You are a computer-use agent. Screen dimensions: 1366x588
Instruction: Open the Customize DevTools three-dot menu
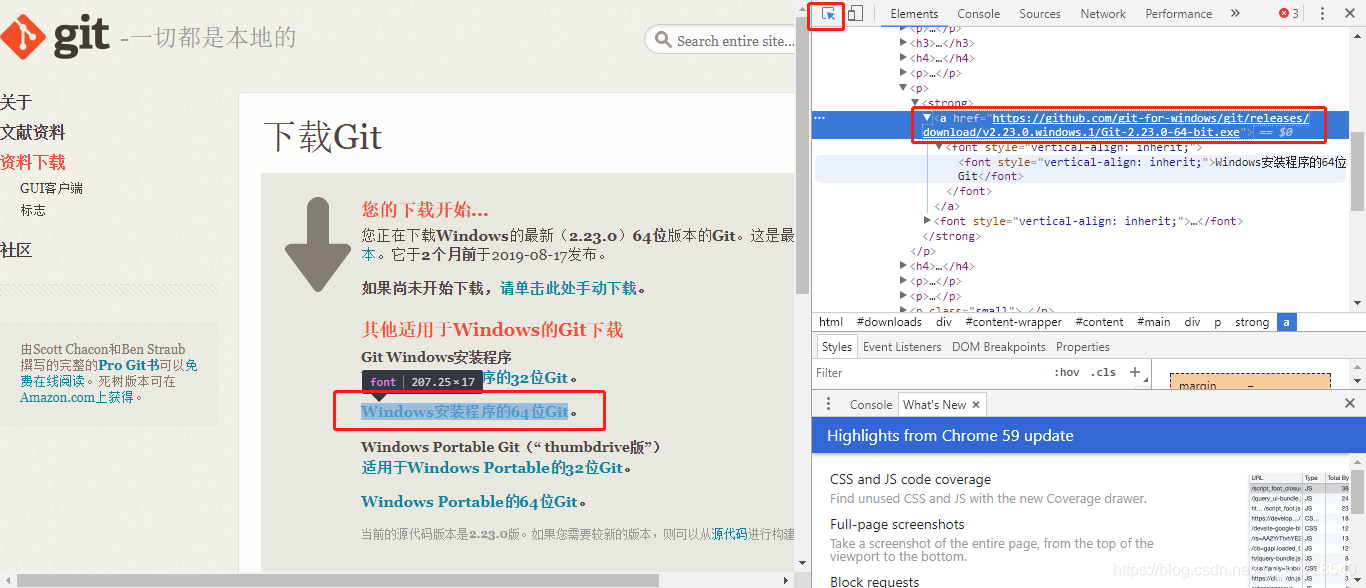(x=1322, y=14)
